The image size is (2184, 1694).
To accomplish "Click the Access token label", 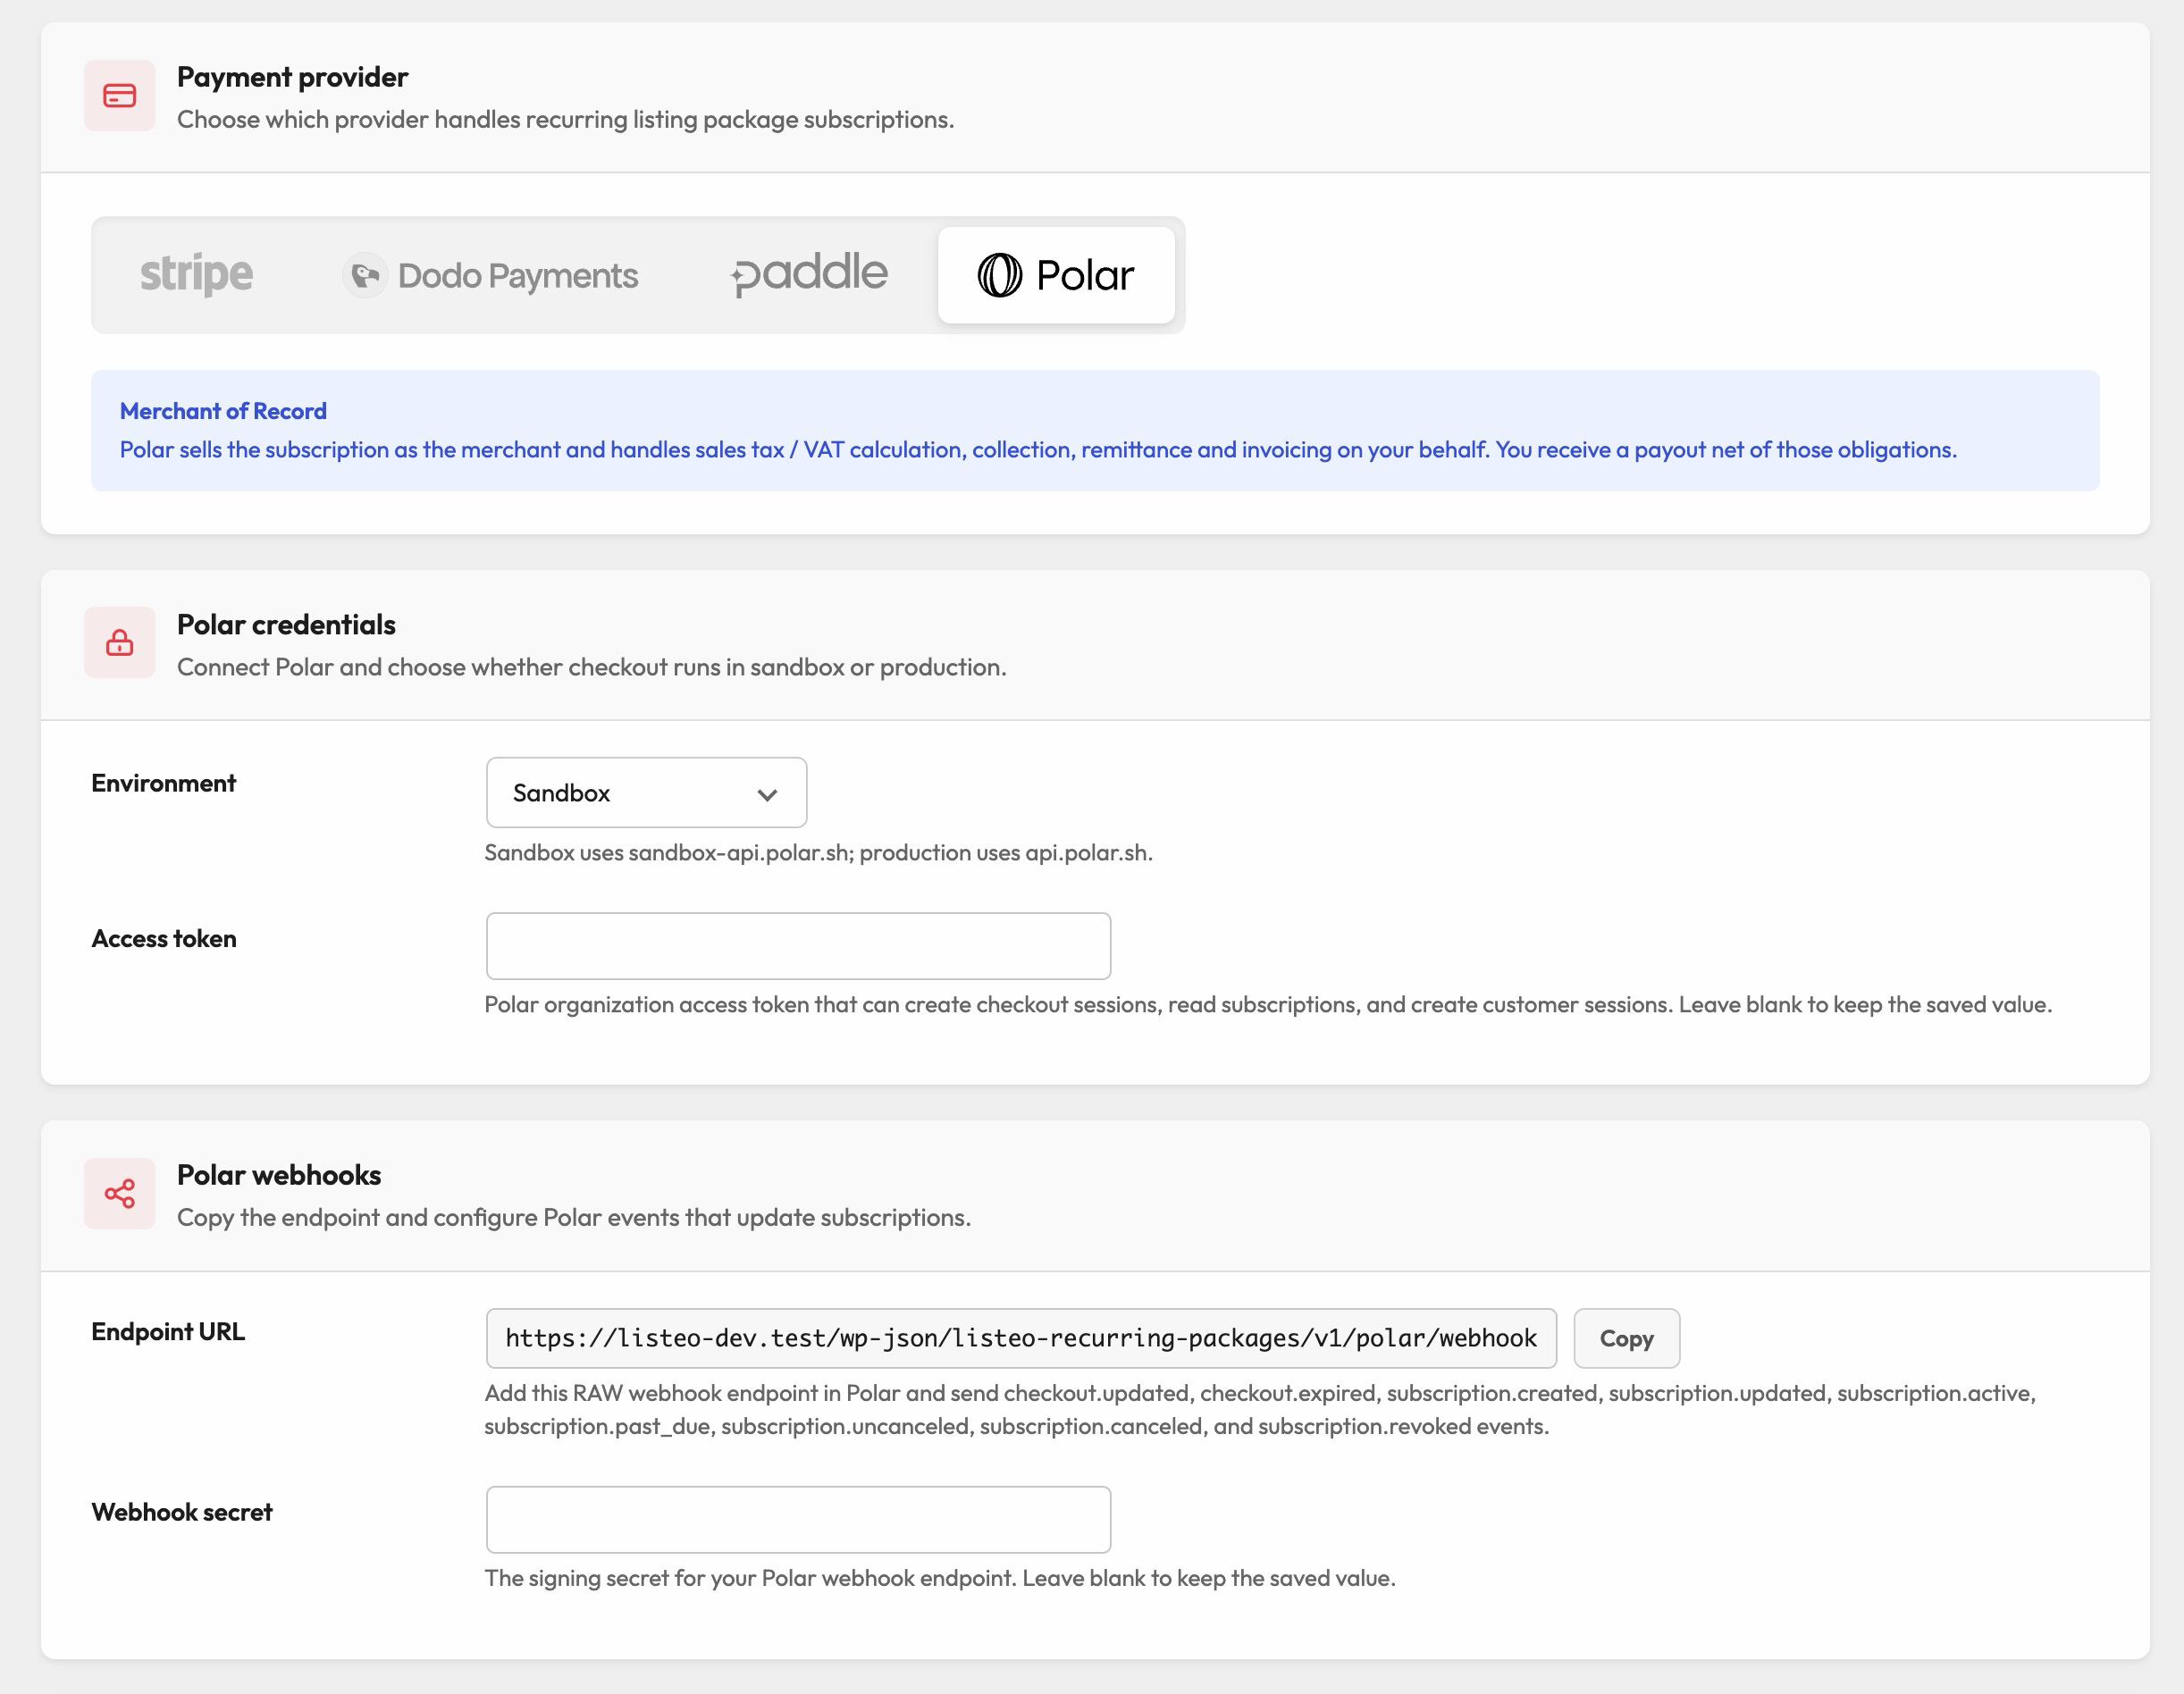I will pos(164,939).
